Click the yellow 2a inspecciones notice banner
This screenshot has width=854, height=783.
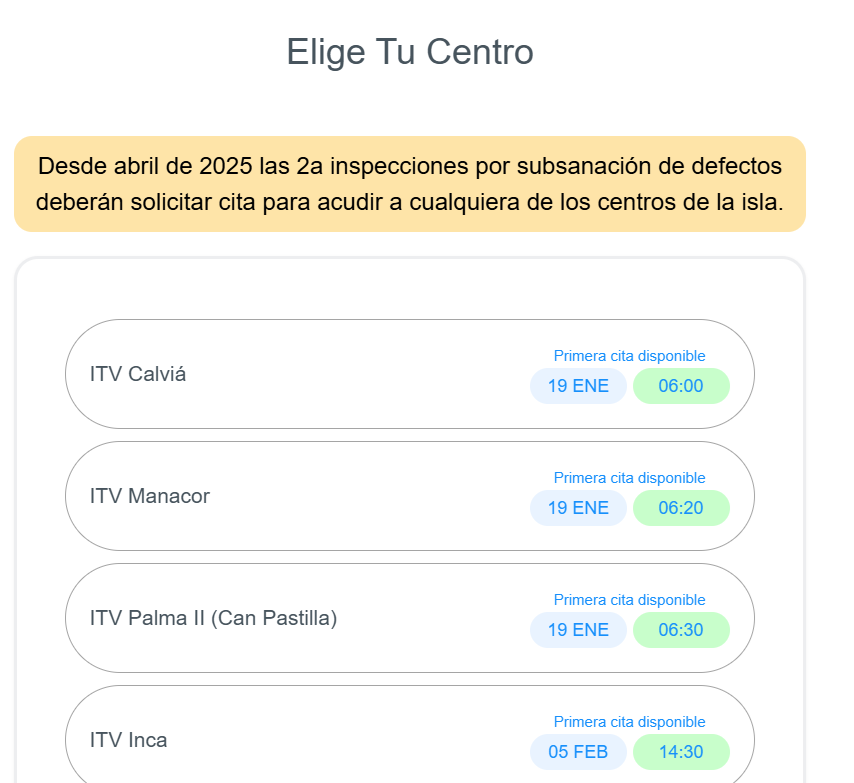pos(410,184)
